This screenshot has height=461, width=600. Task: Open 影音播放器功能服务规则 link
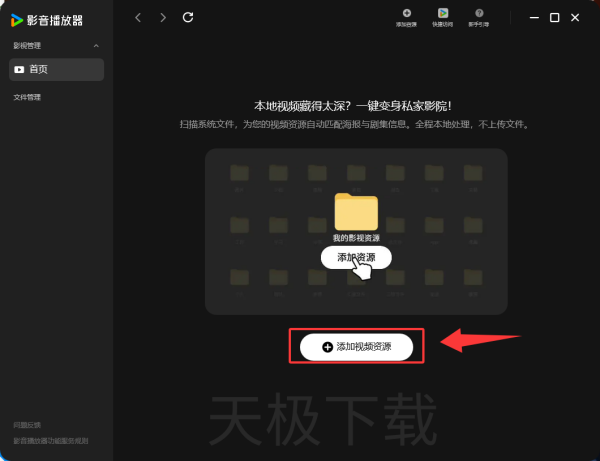click(x=51, y=440)
